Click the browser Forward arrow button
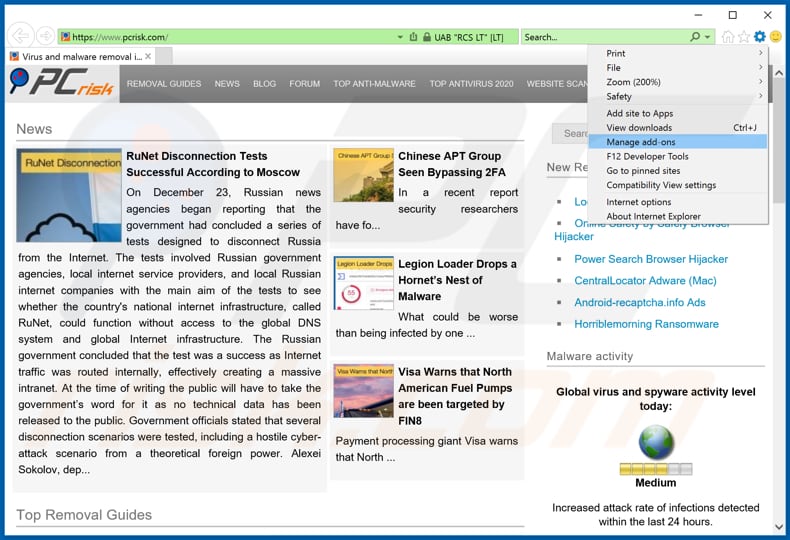This screenshot has width=790, height=540. (x=45, y=37)
